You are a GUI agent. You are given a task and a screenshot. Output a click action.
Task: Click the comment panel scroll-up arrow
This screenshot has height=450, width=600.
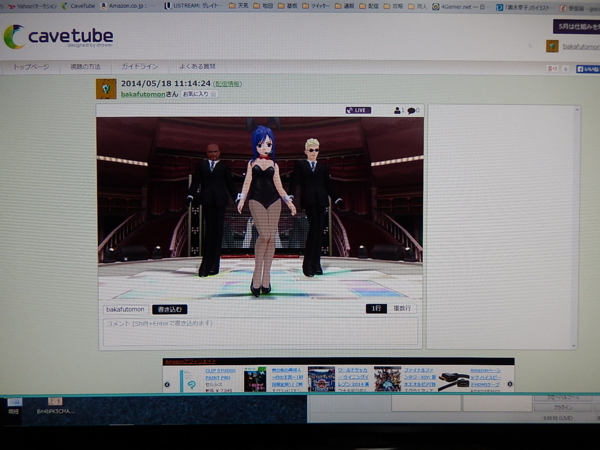(x=577, y=110)
